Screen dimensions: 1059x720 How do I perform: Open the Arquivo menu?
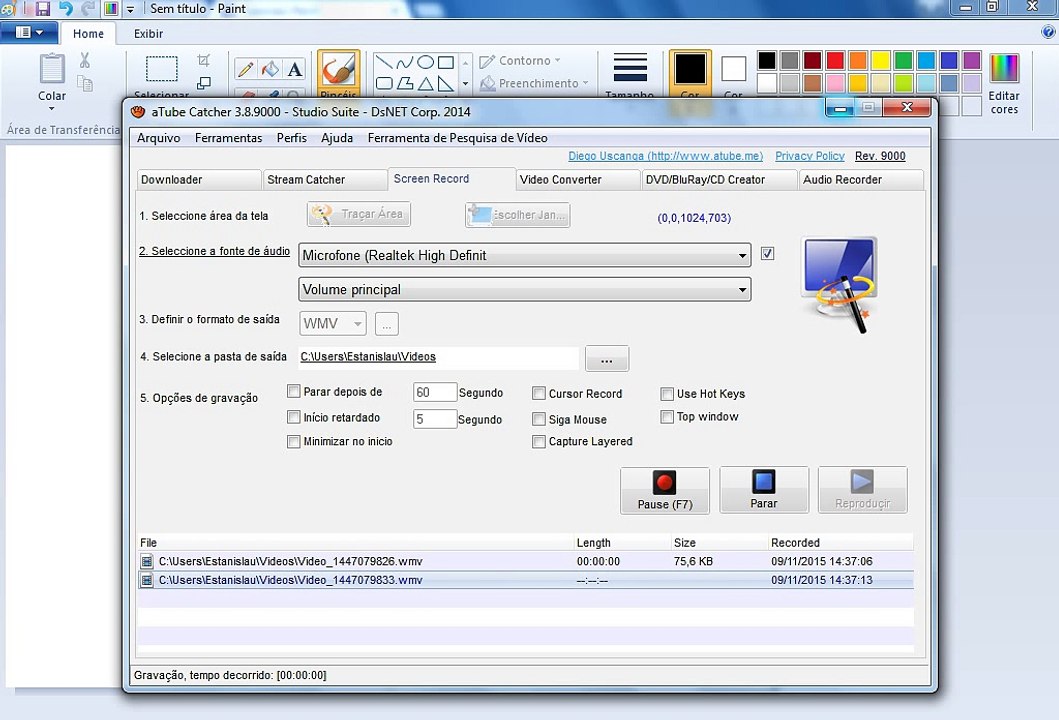click(x=159, y=138)
